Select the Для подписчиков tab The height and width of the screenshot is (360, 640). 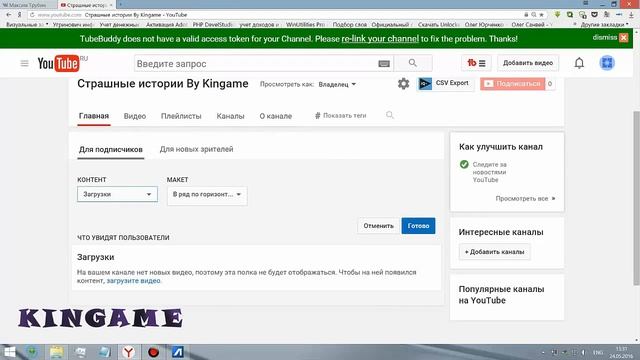click(x=111, y=150)
